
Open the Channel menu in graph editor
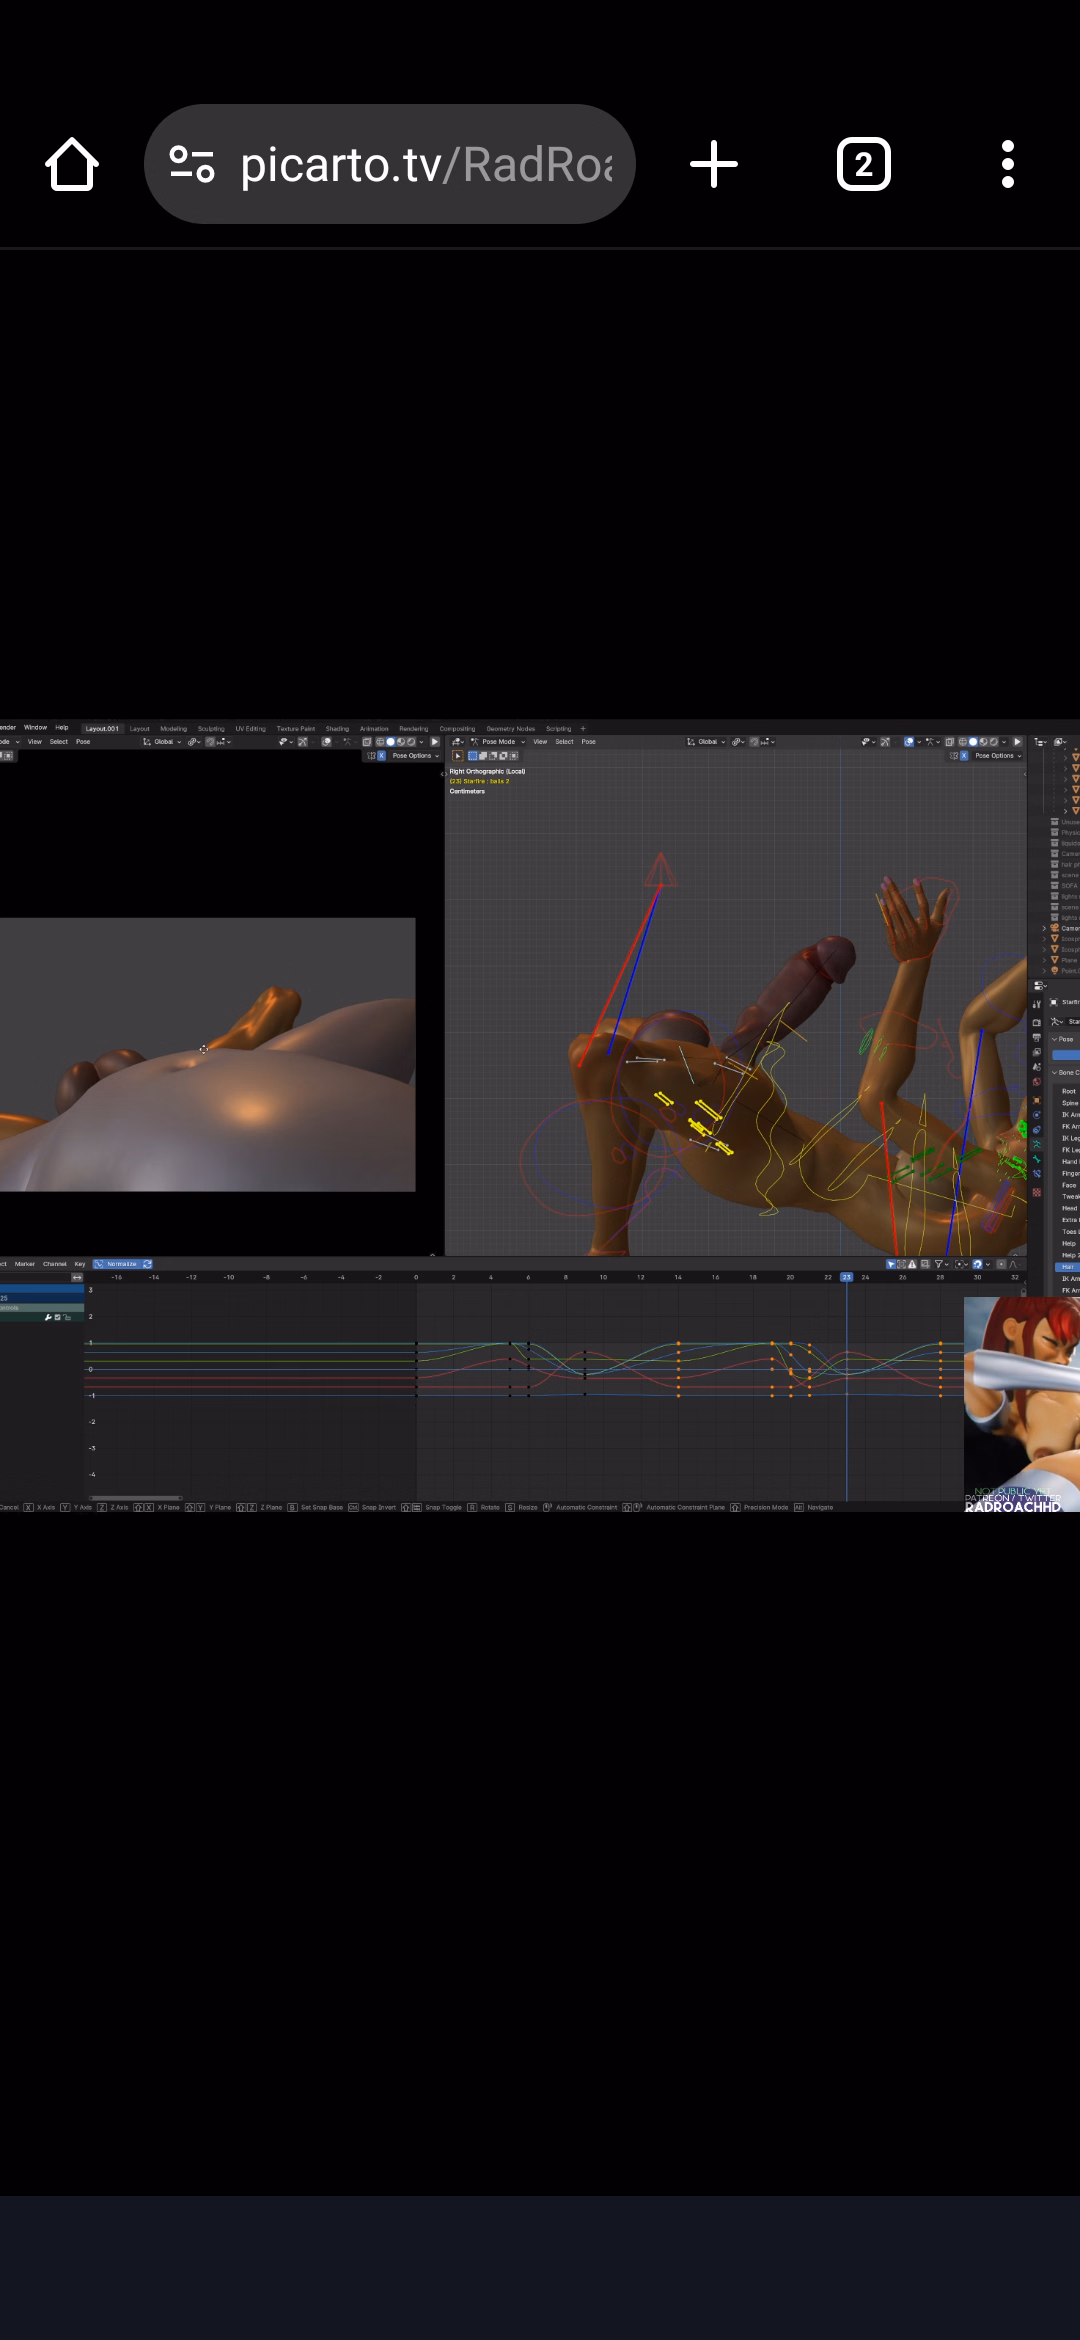(55, 1264)
